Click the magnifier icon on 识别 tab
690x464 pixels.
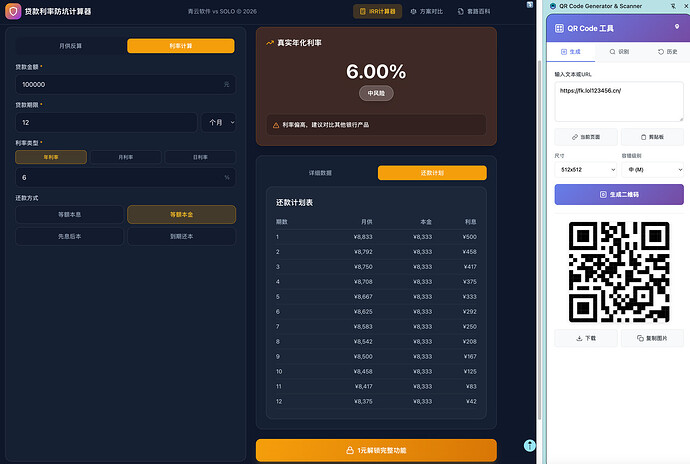[612, 52]
